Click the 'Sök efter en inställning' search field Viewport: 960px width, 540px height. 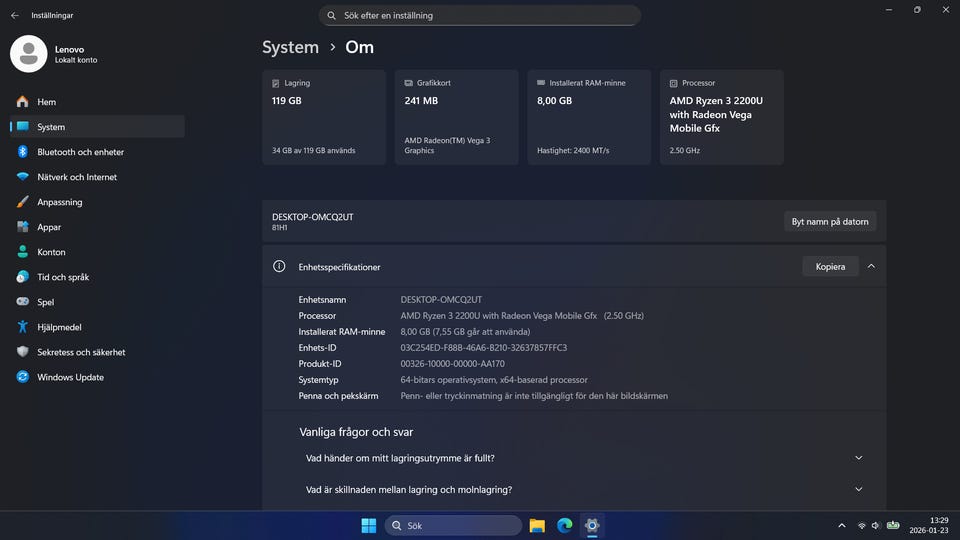click(480, 16)
